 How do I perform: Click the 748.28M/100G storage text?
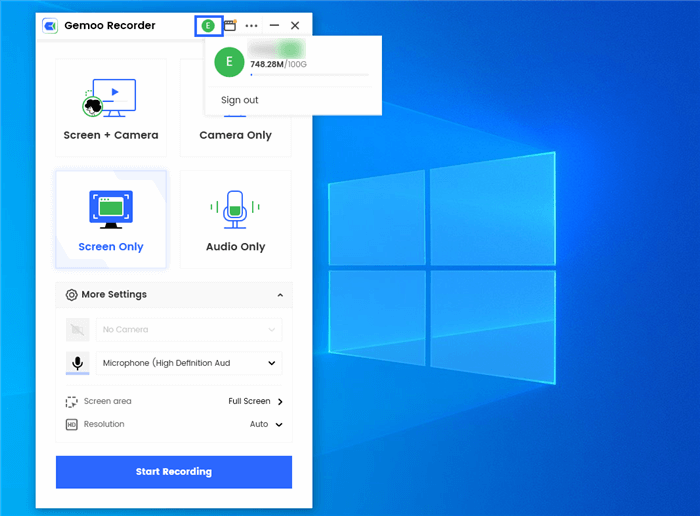[x=278, y=64]
